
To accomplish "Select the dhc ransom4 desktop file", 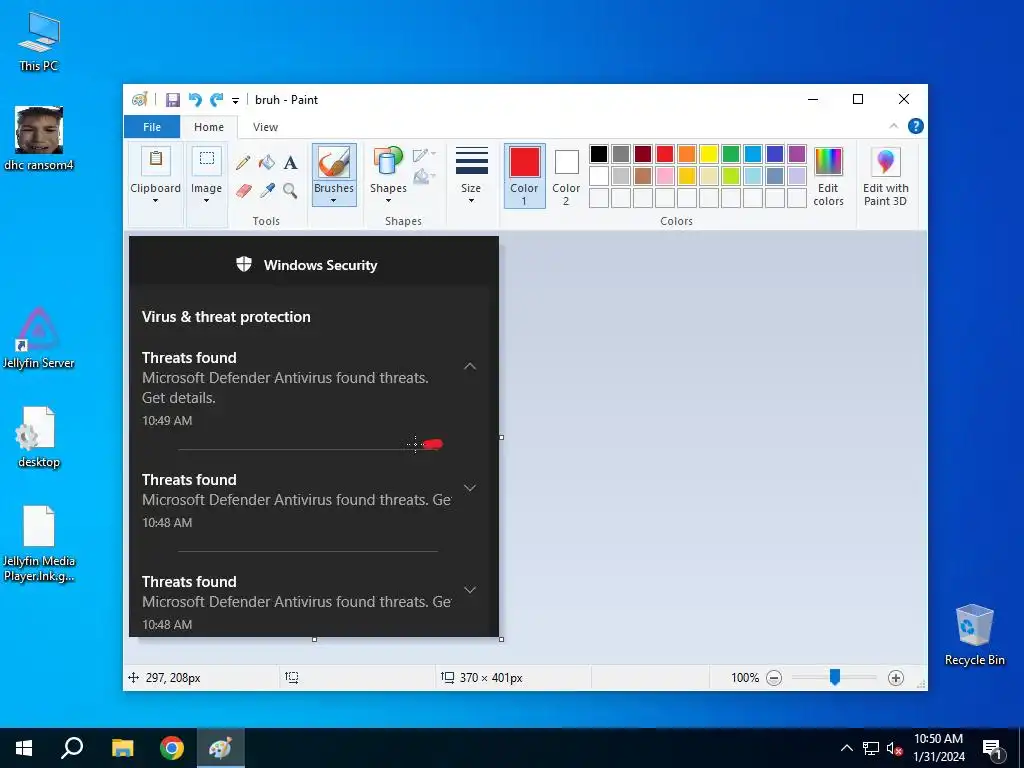I will point(39,138).
